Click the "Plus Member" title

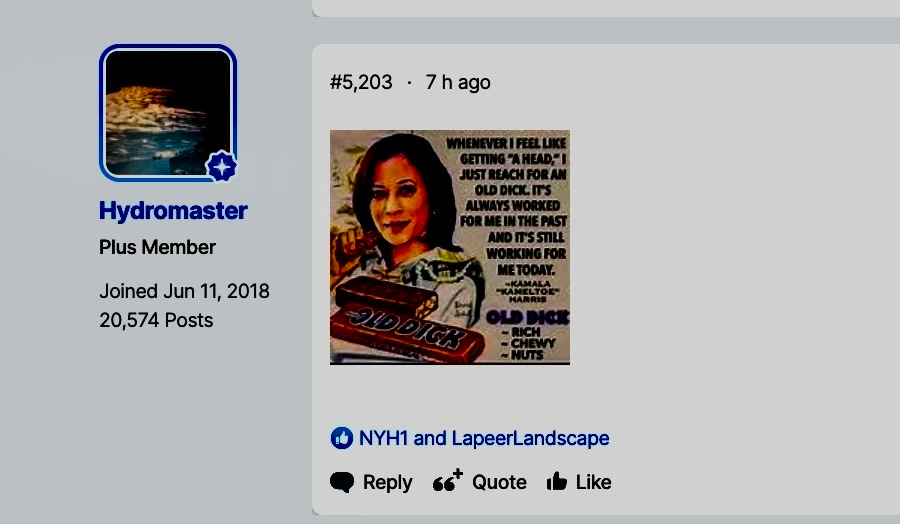(x=157, y=247)
